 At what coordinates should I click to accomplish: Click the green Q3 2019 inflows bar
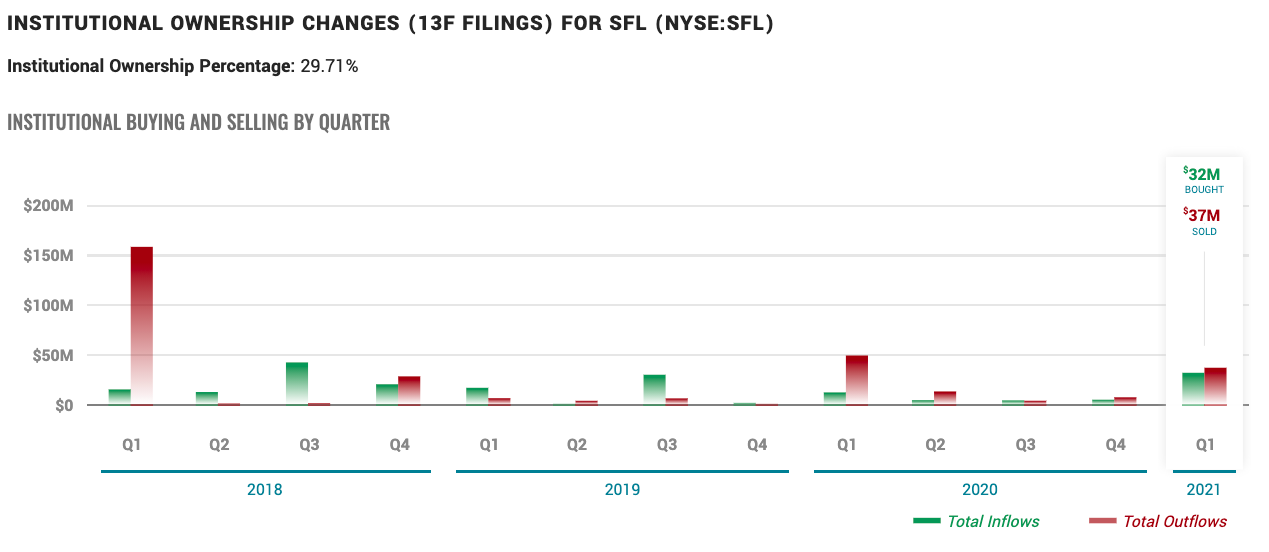click(655, 390)
